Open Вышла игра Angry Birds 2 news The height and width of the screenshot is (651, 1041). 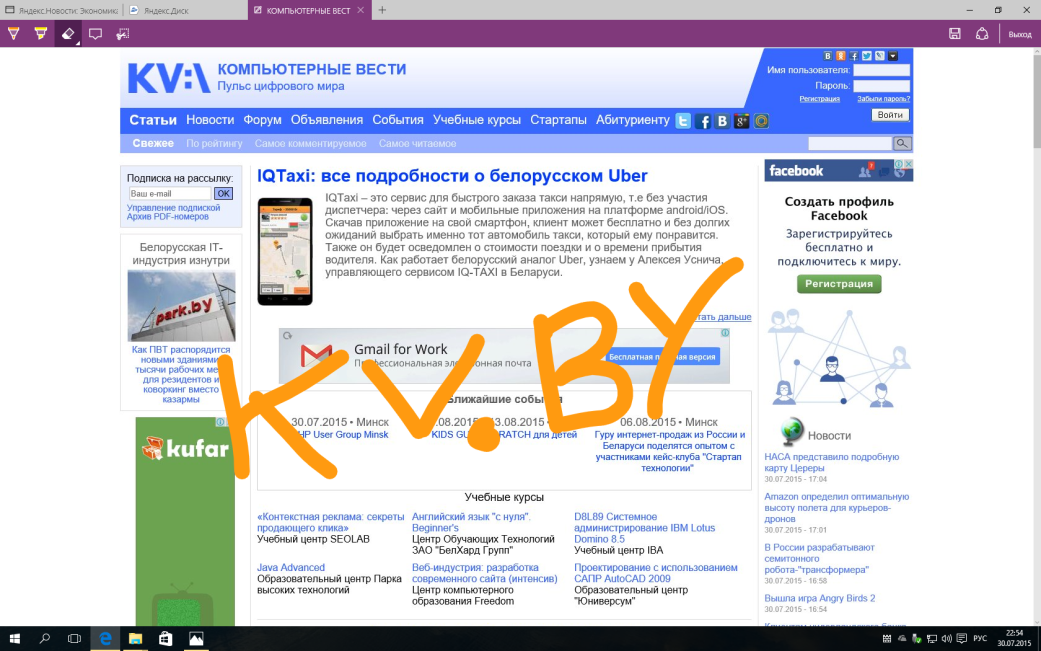pyautogui.click(x=819, y=599)
